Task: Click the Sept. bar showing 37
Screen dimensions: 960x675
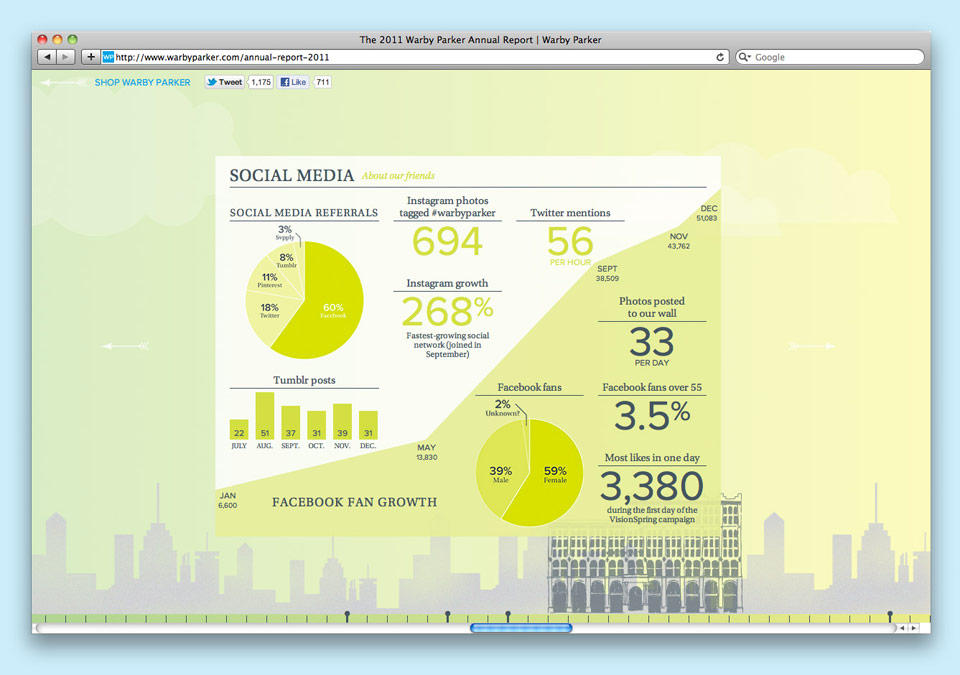Action: [x=290, y=423]
